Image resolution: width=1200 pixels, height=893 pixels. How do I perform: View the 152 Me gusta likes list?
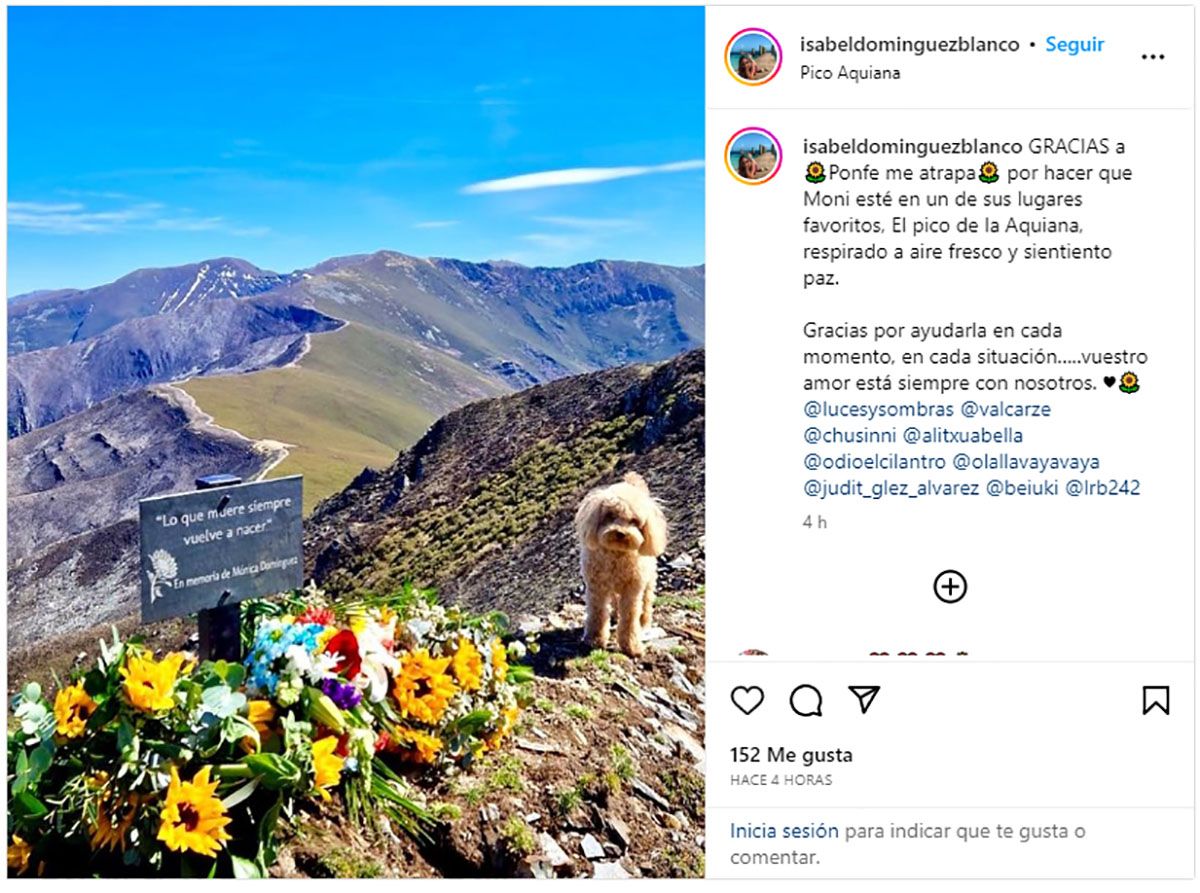tap(791, 755)
